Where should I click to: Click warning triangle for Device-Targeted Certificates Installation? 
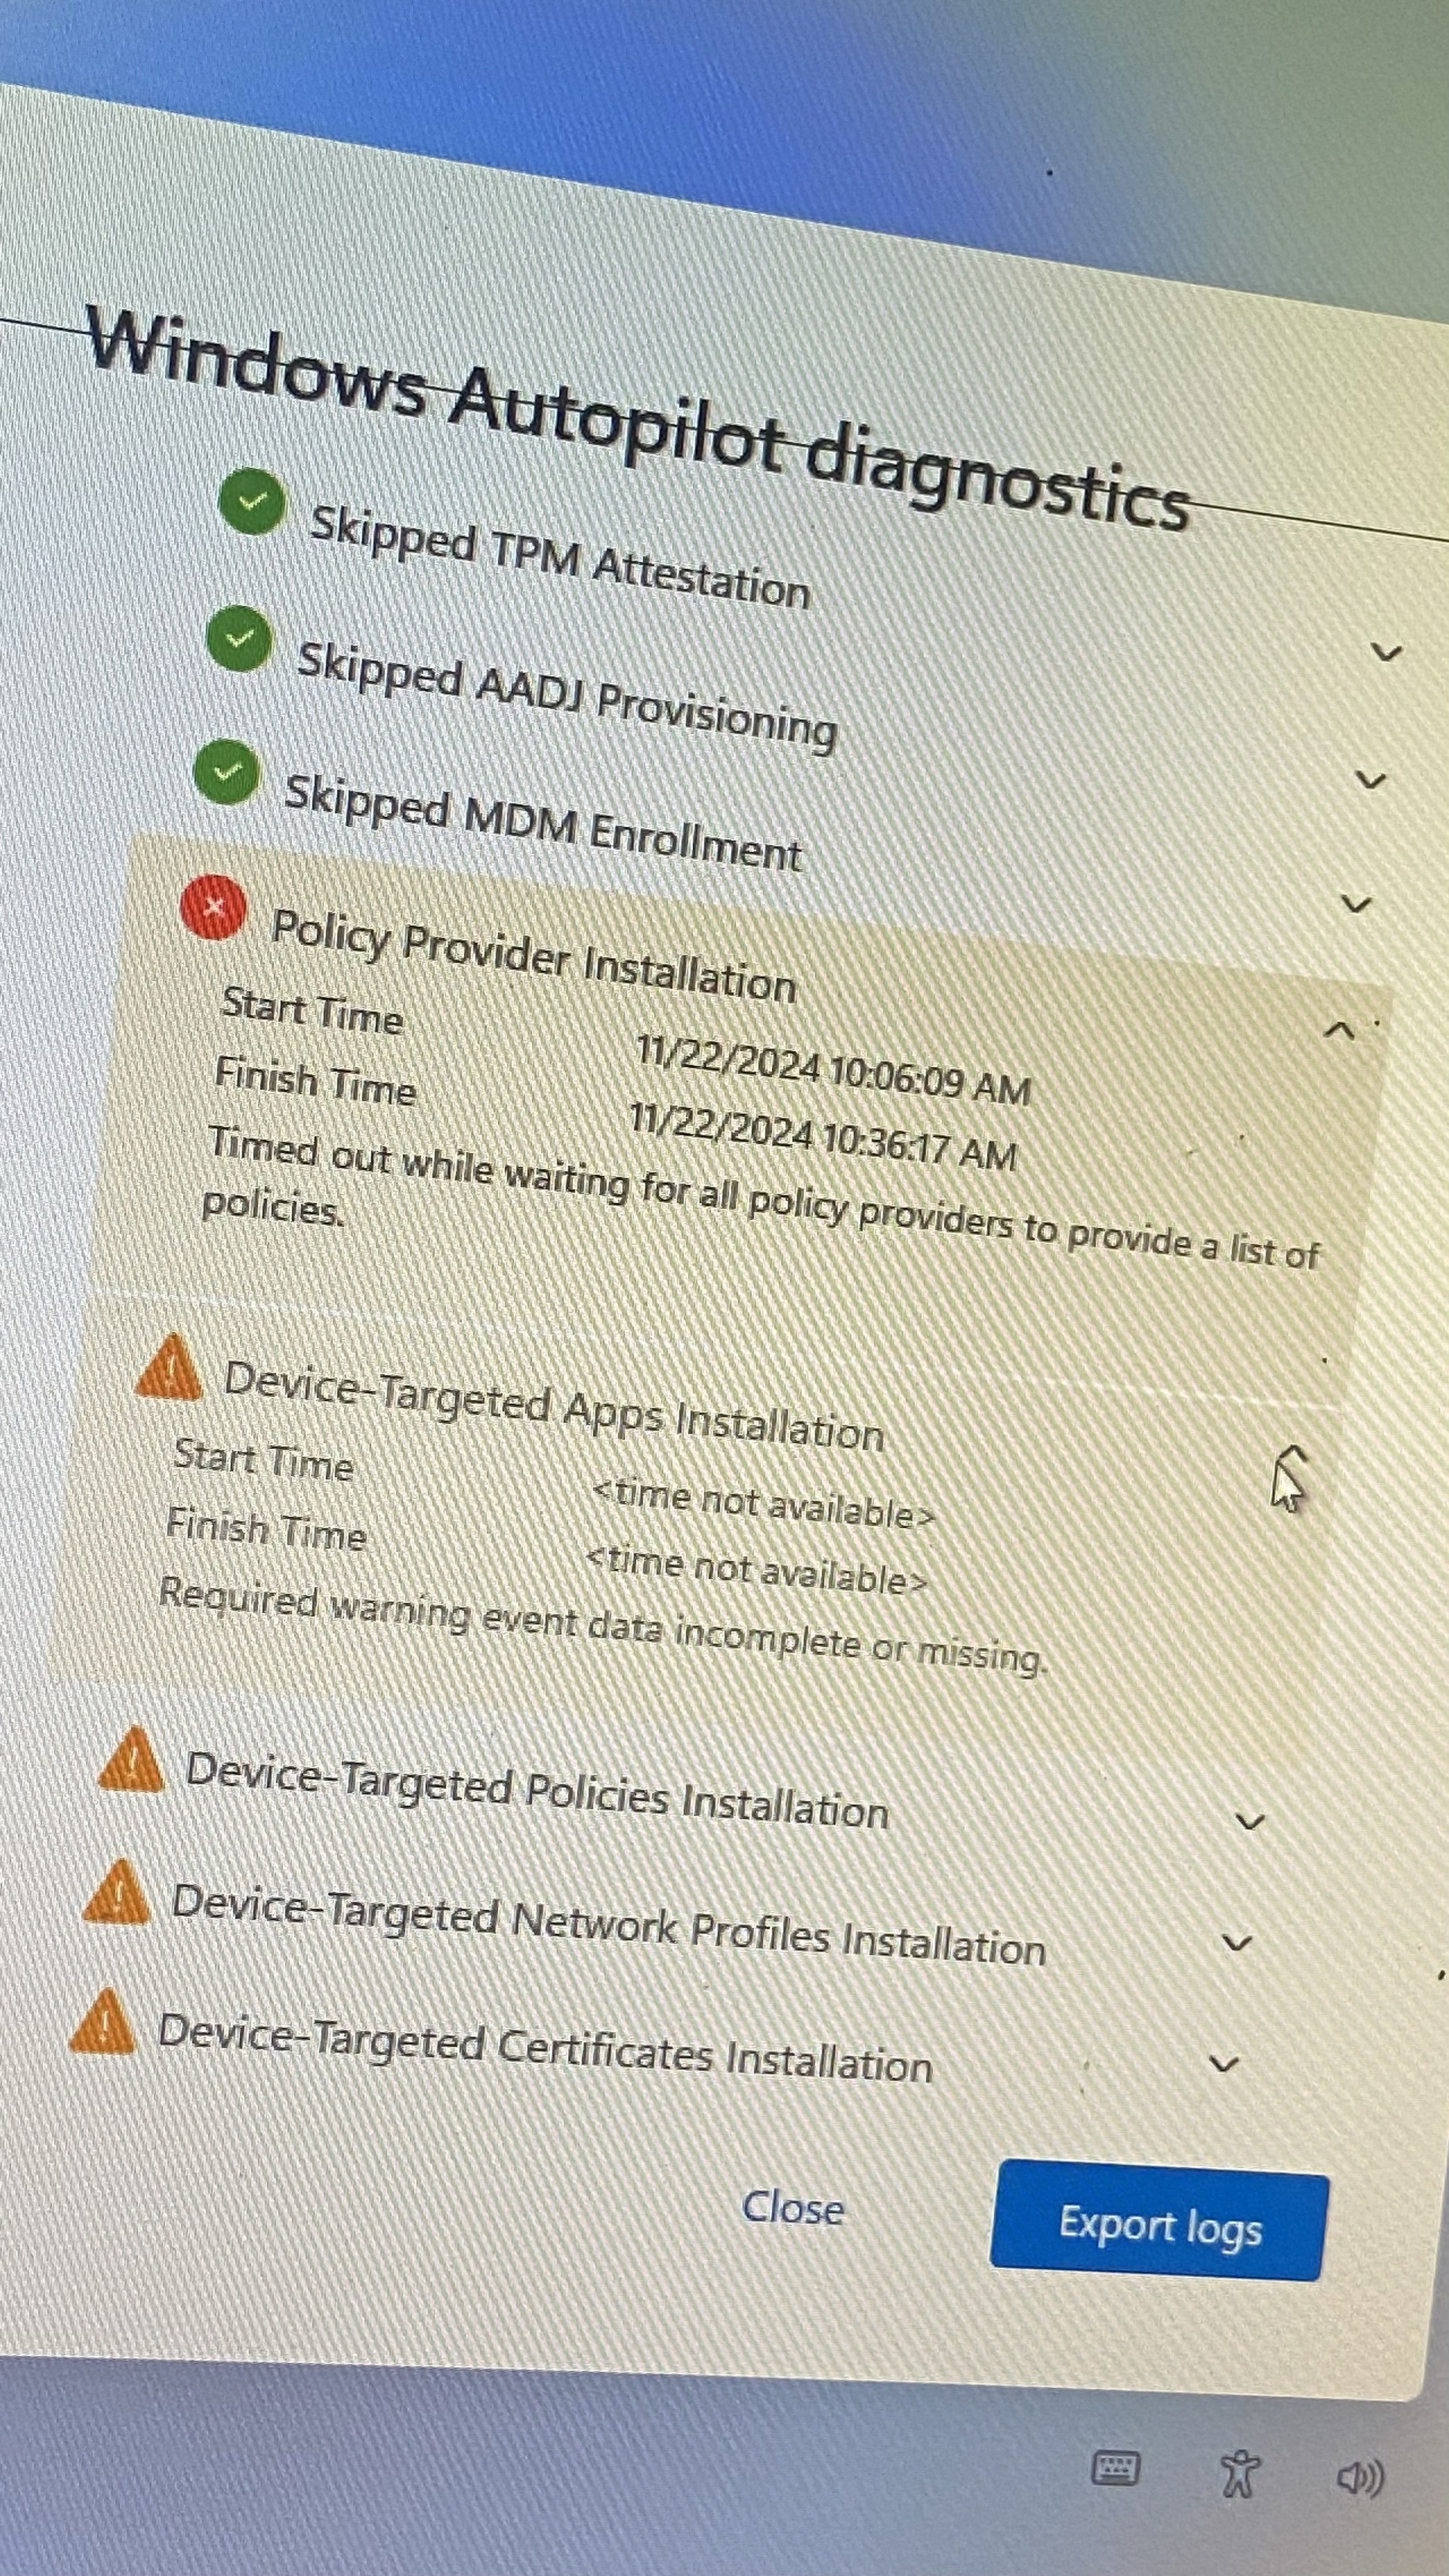[x=103, y=2020]
